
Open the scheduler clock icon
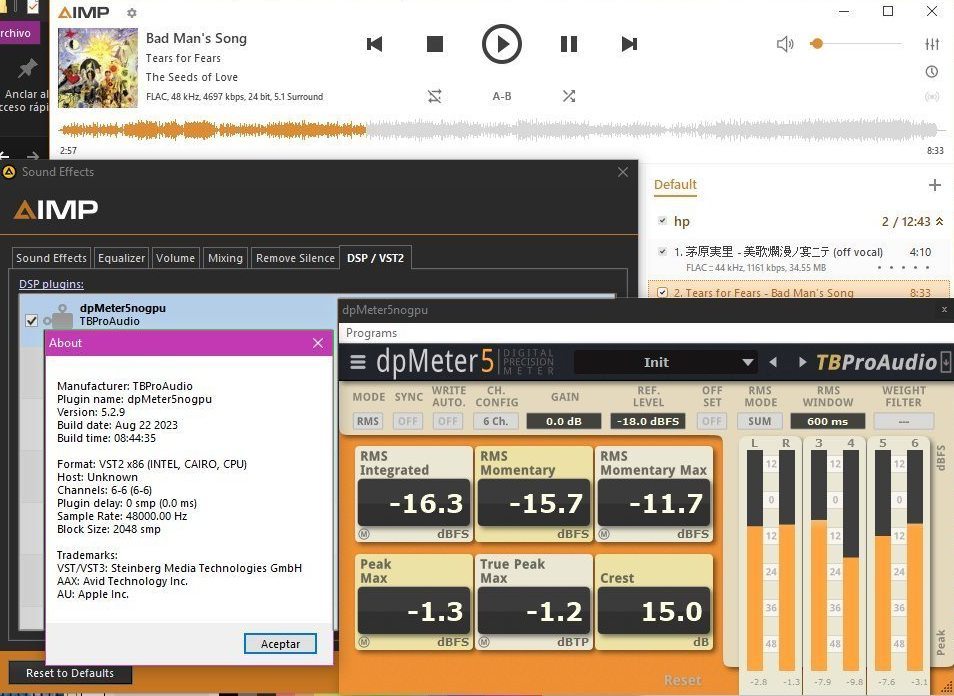[932, 72]
